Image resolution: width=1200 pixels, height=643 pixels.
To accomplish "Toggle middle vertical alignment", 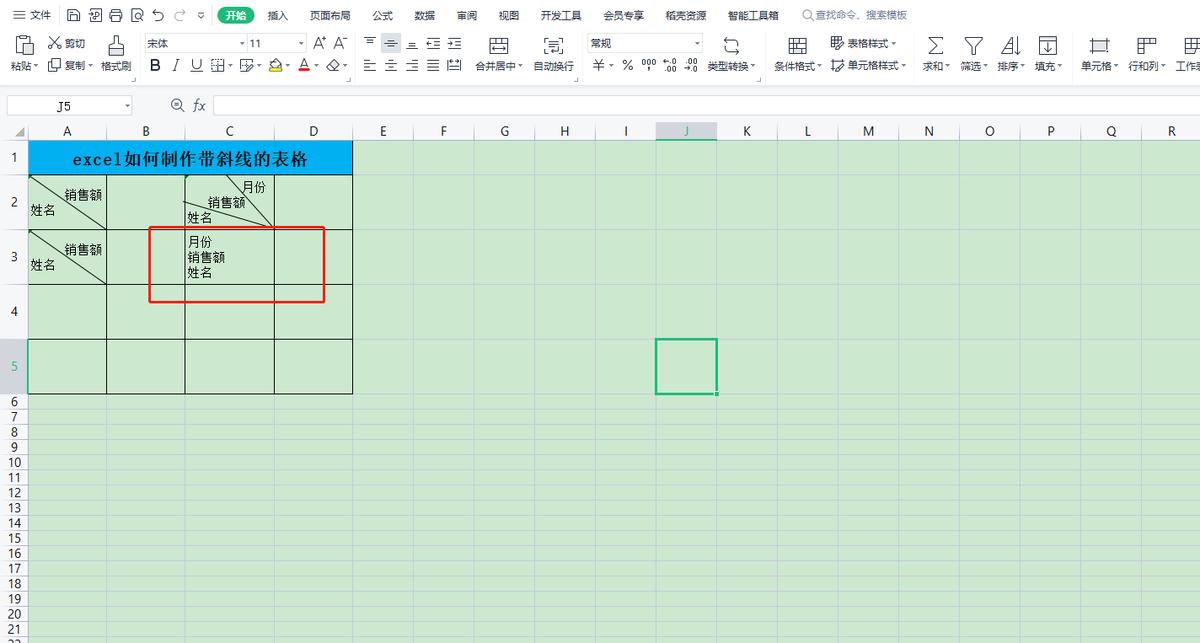I will [x=391, y=43].
